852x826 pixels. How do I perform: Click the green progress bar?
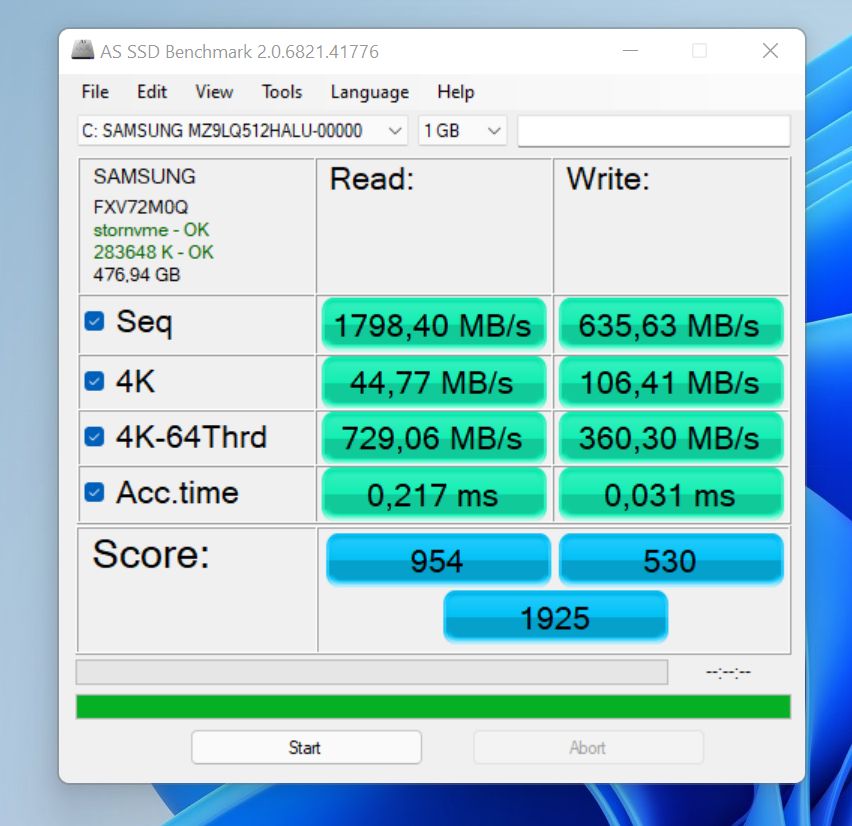click(433, 707)
